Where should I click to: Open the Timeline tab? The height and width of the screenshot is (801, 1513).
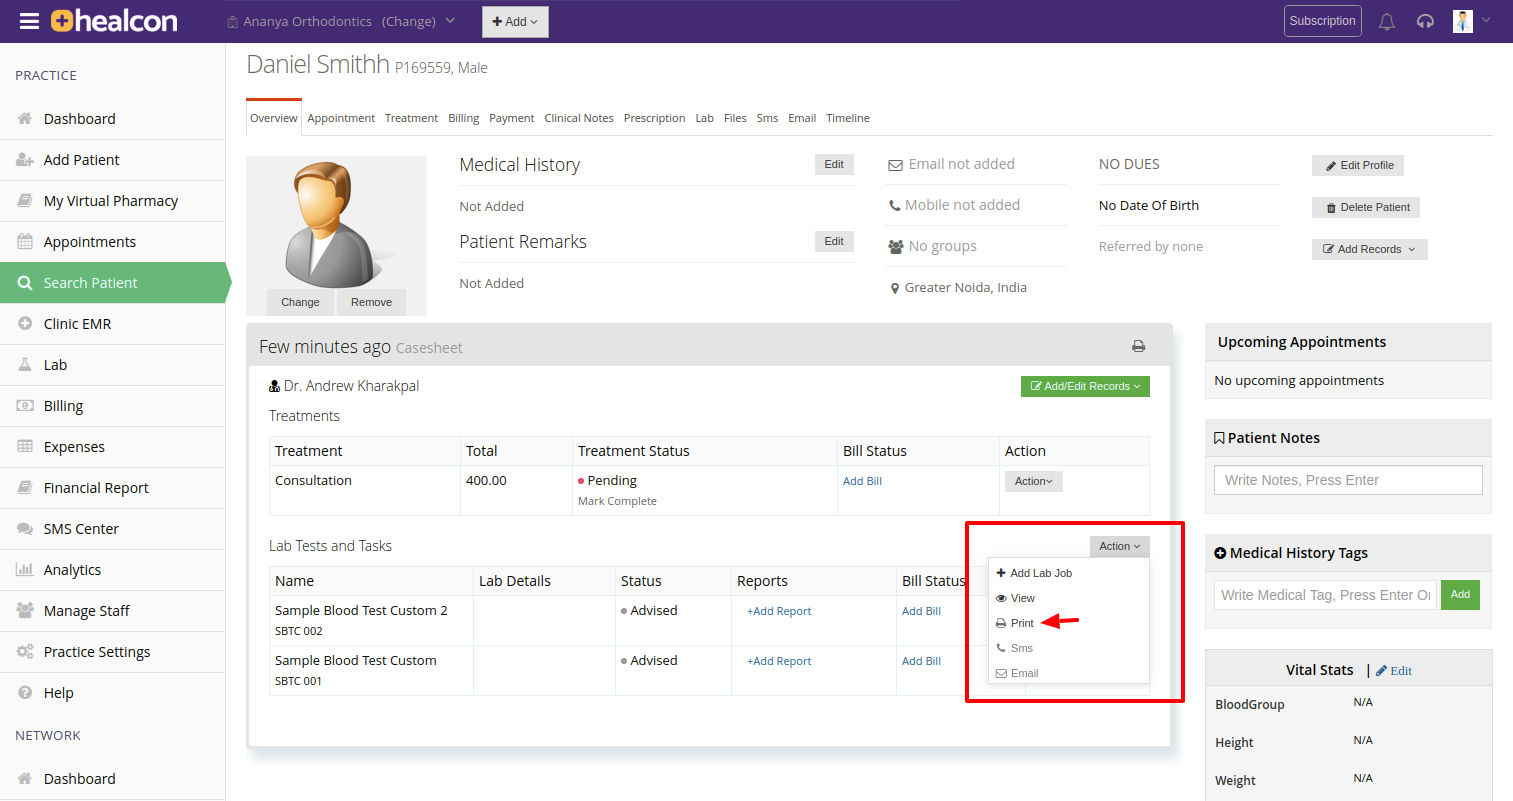click(x=848, y=118)
